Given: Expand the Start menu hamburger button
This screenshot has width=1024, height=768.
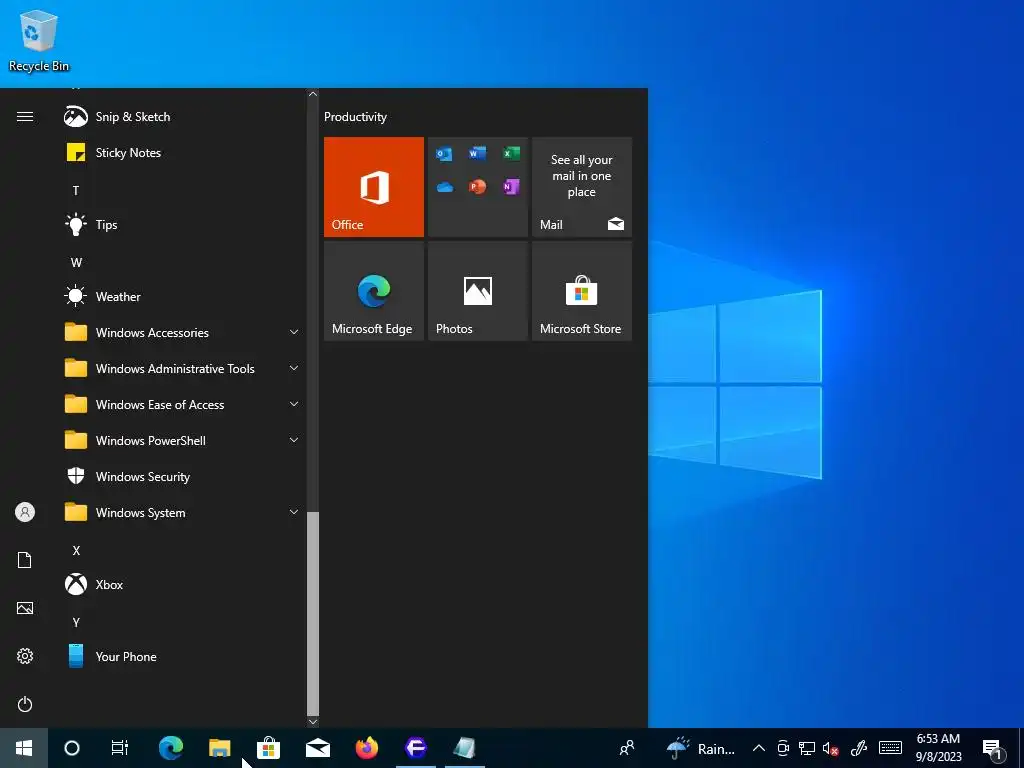Looking at the screenshot, I should 25,117.
